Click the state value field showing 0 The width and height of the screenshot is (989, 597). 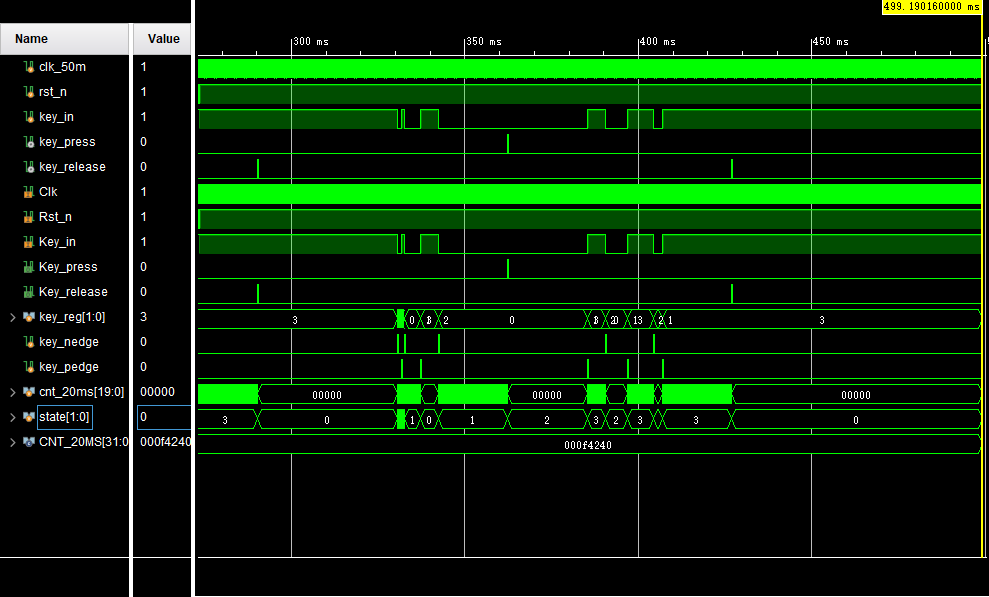pyautogui.click(x=164, y=417)
